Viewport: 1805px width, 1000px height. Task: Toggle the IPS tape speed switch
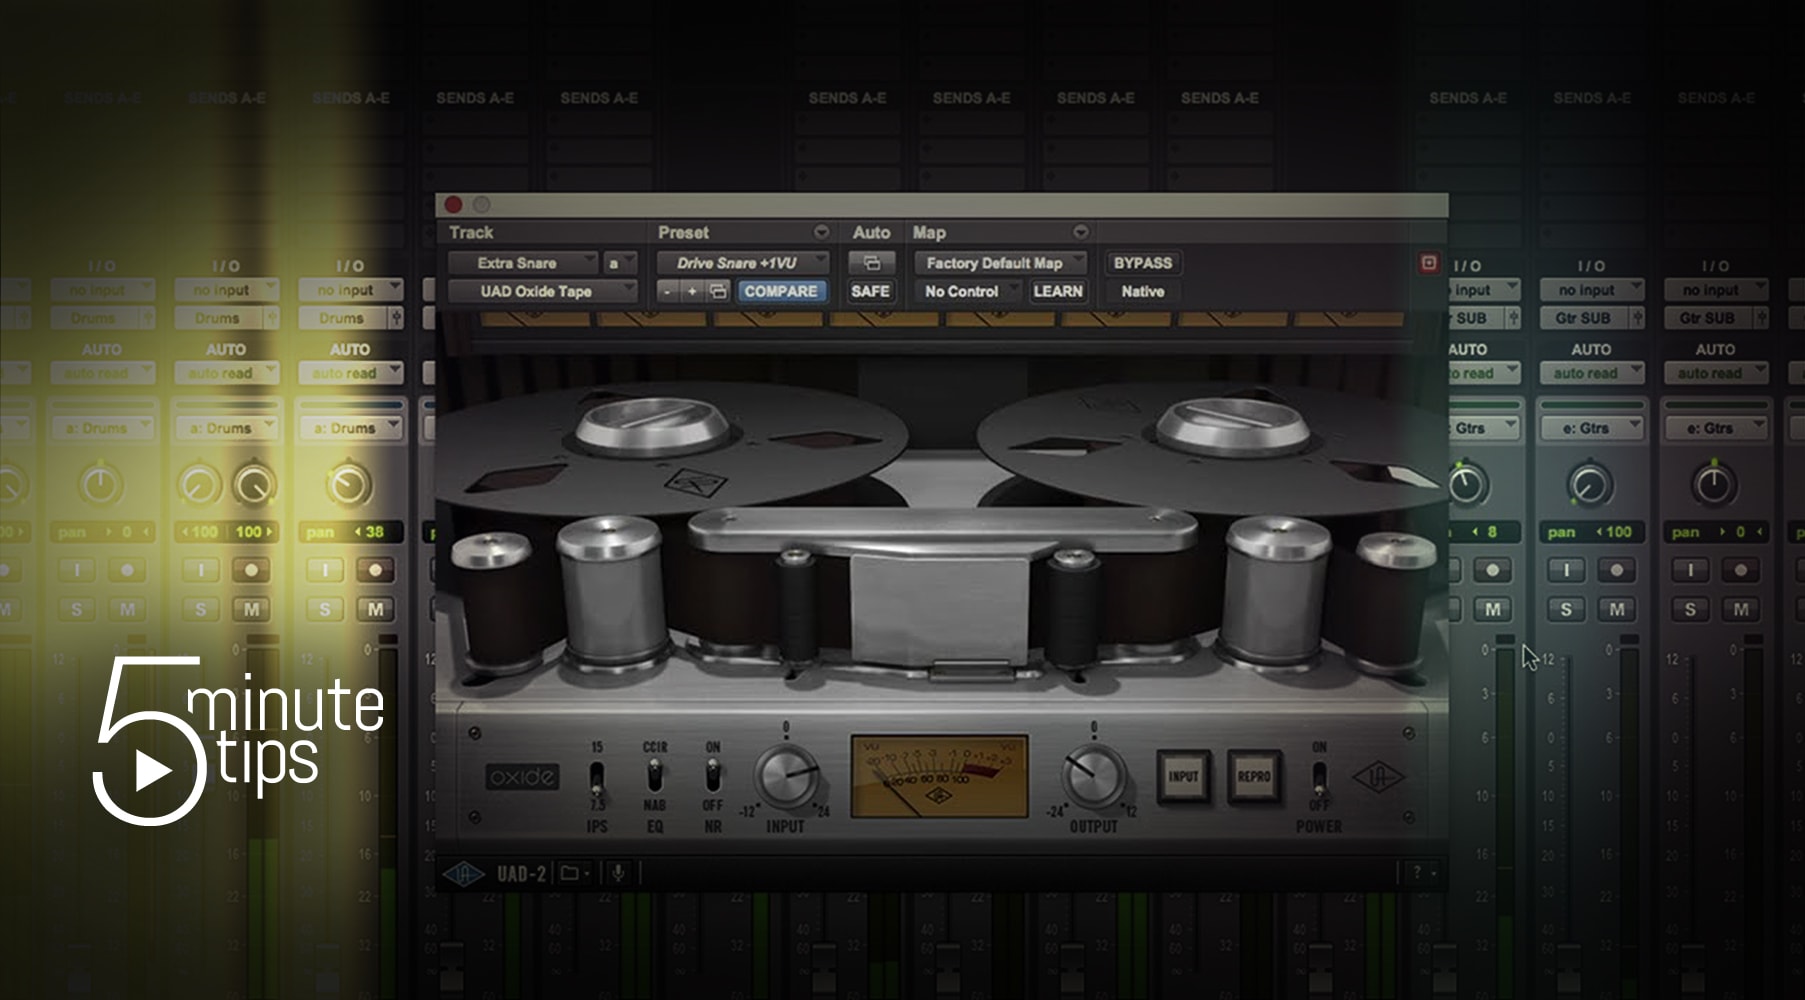[597, 777]
